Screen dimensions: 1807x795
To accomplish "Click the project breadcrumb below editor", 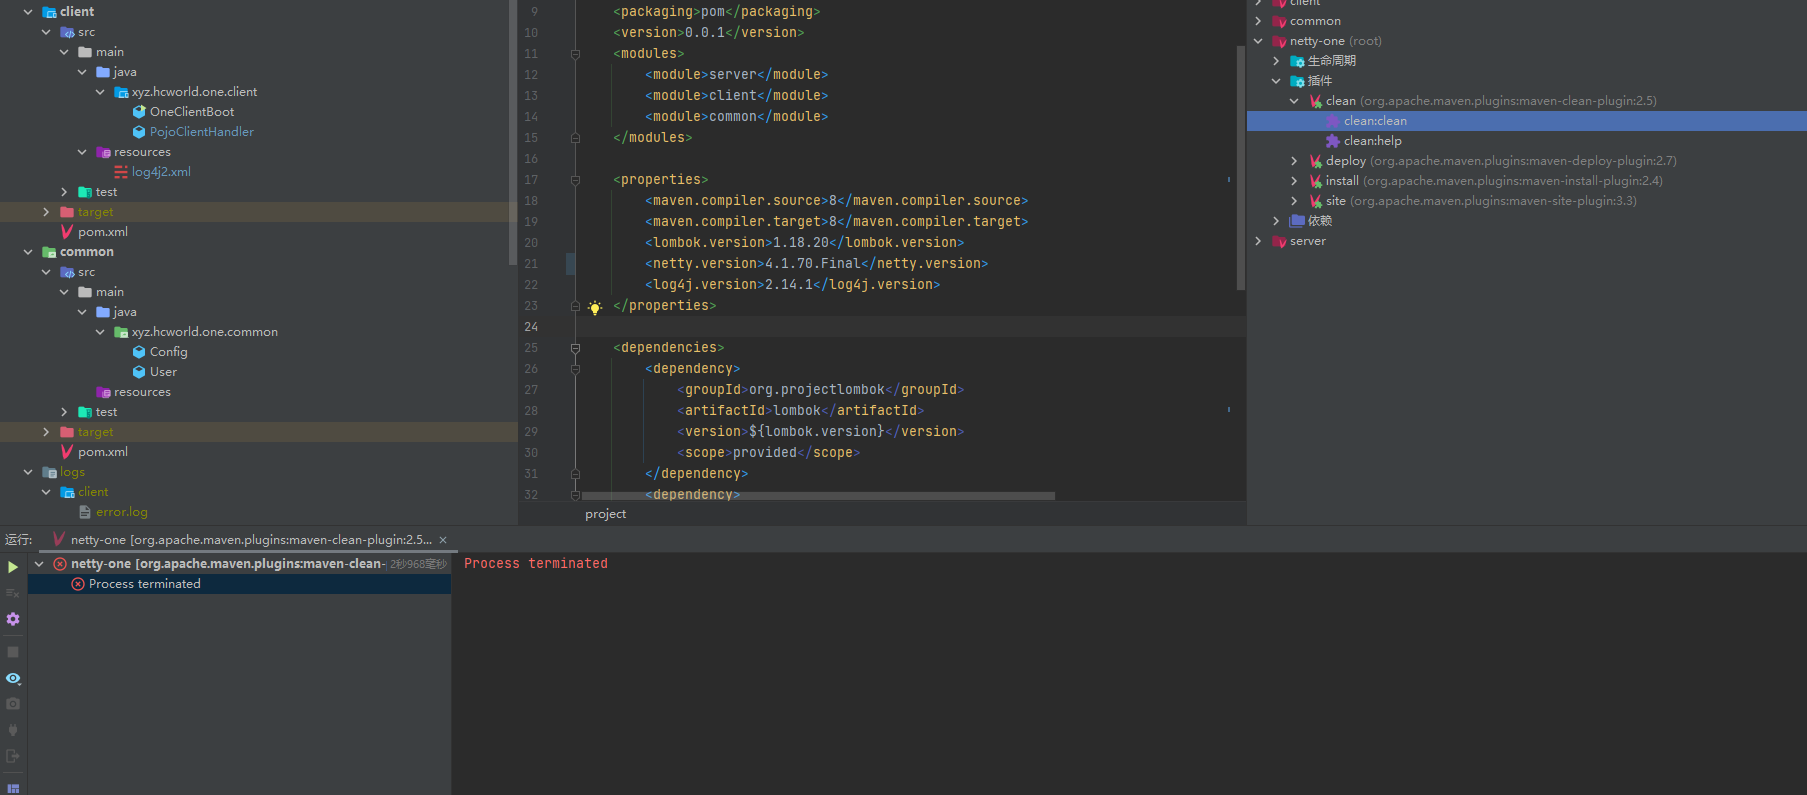I will 606,514.
